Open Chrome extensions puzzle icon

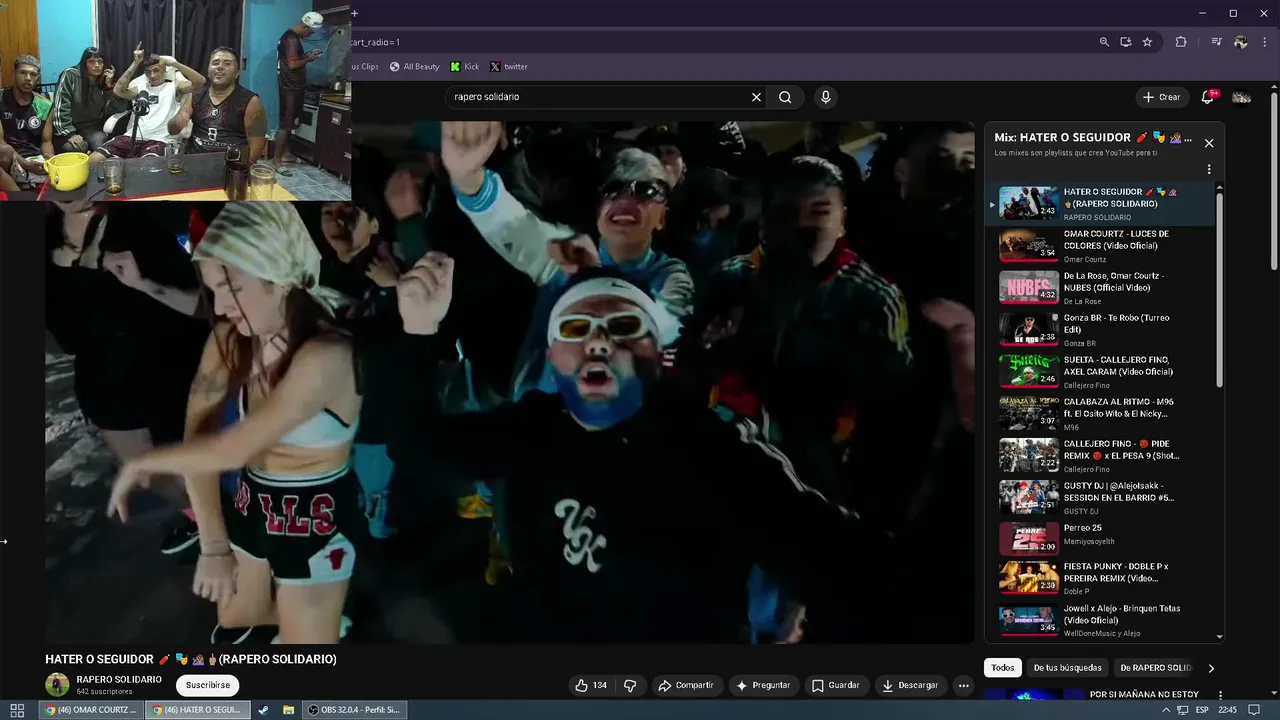1181,42
